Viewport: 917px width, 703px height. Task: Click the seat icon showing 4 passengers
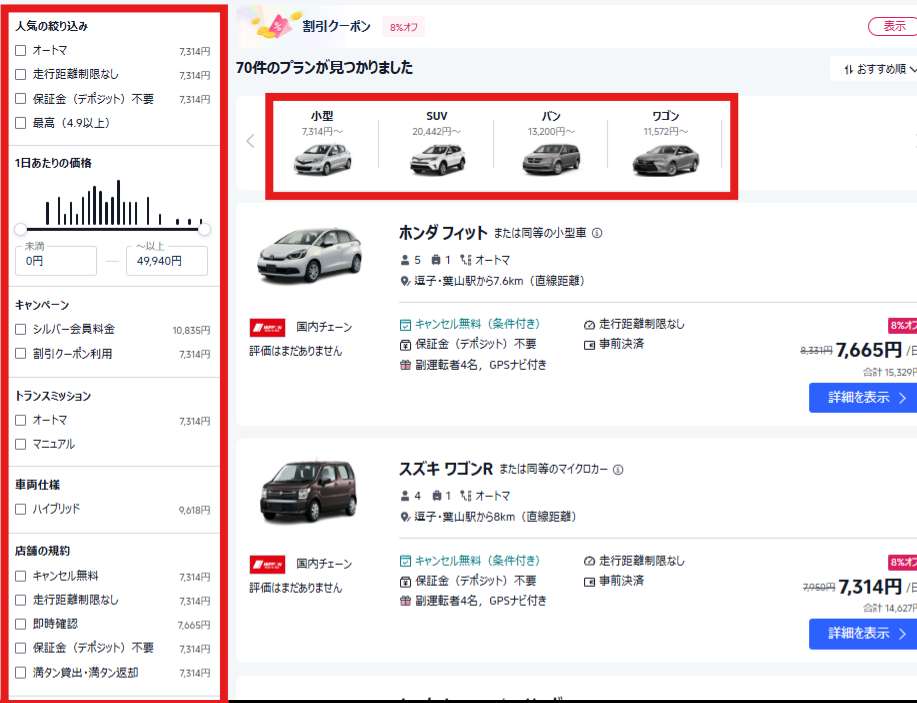[405, 496]
